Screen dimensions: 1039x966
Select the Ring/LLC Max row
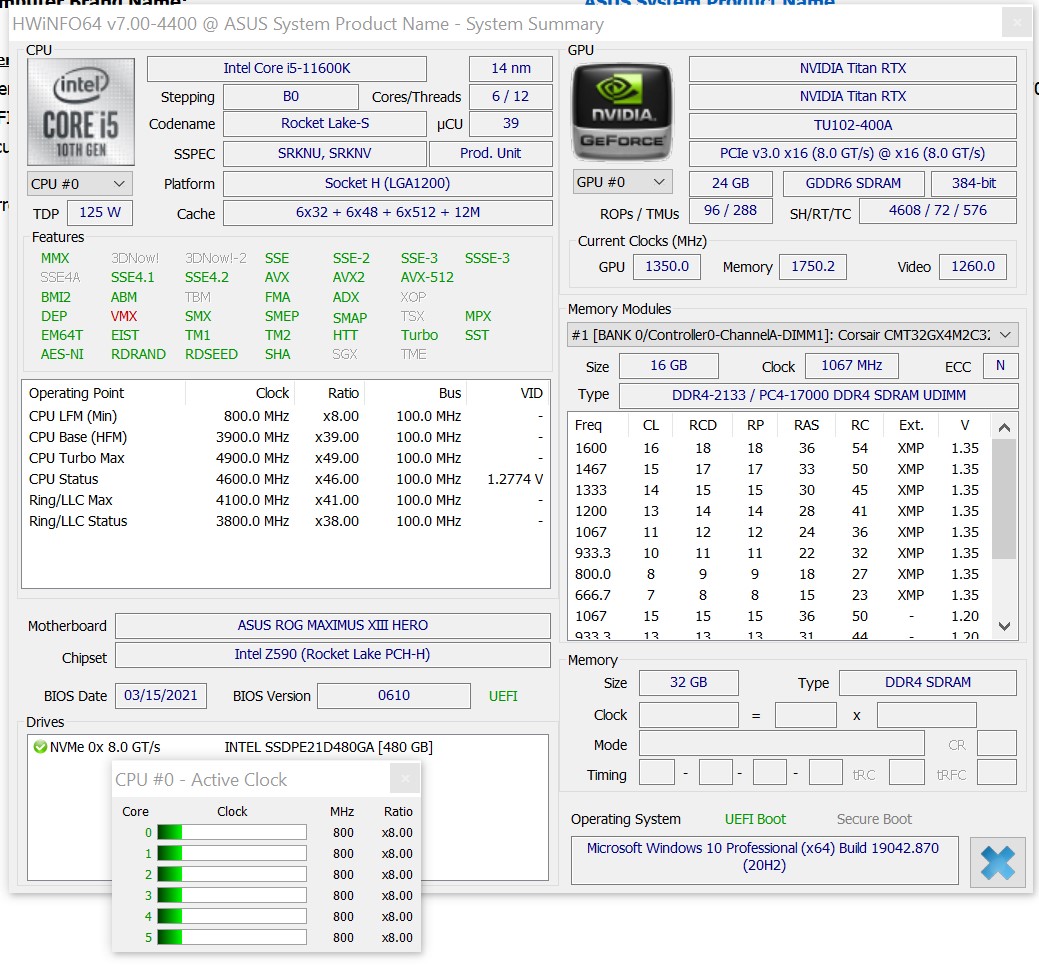coord(286,500)
